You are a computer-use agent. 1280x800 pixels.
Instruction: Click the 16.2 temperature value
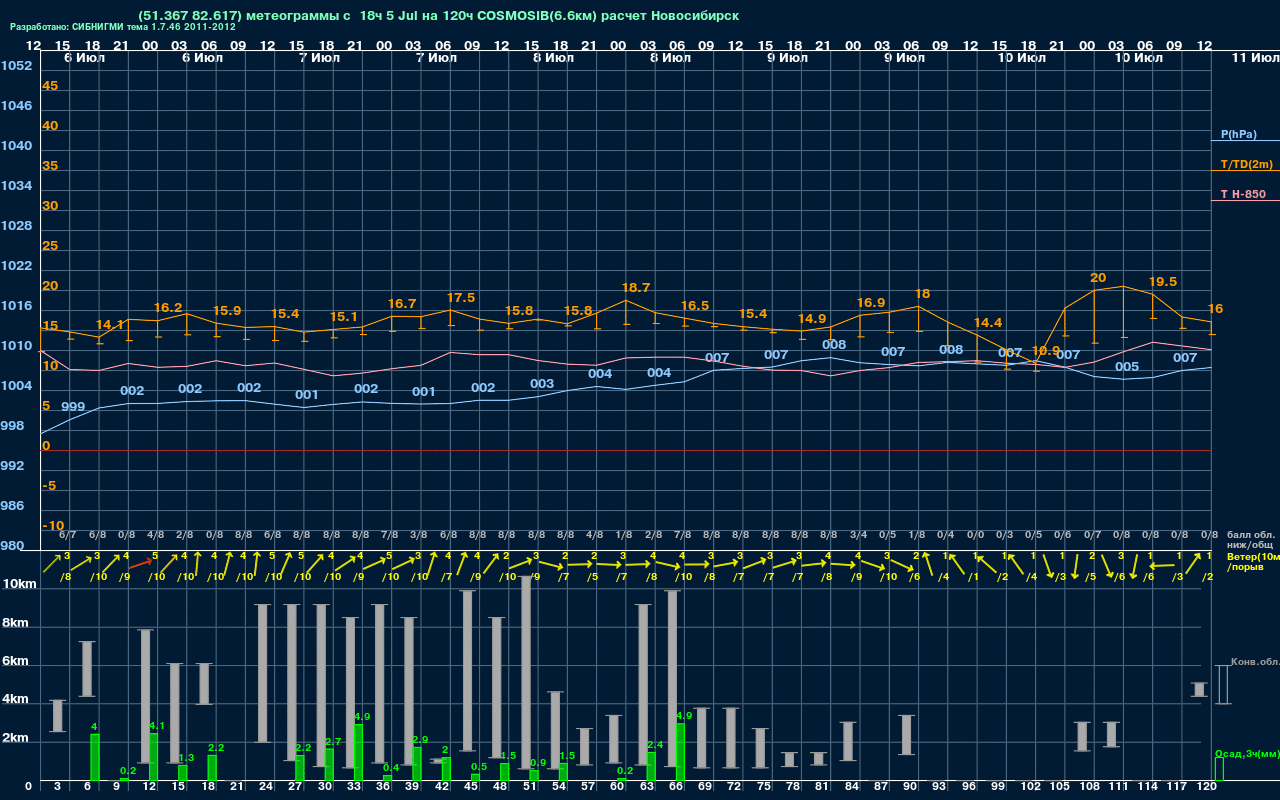click(x=168, y=308)
